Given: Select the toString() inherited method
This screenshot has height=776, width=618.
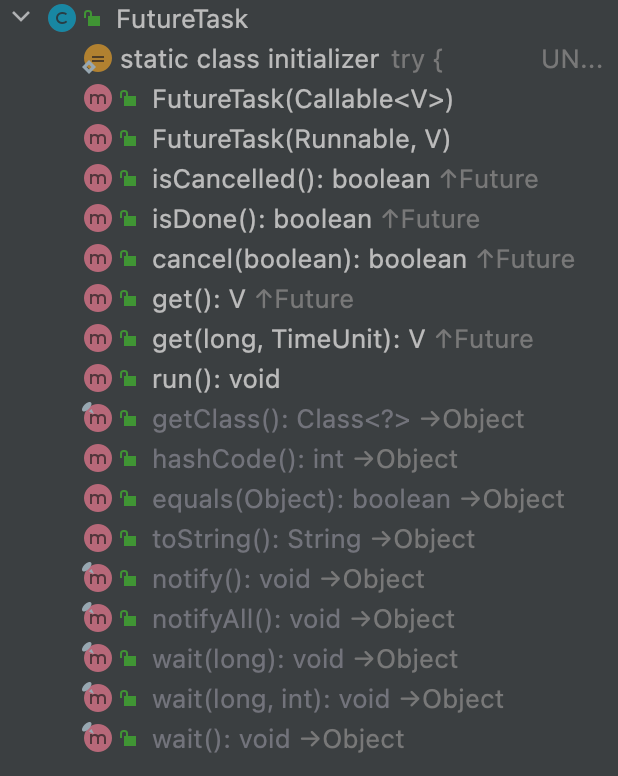Looking at the screenshot, I should 256,539.
